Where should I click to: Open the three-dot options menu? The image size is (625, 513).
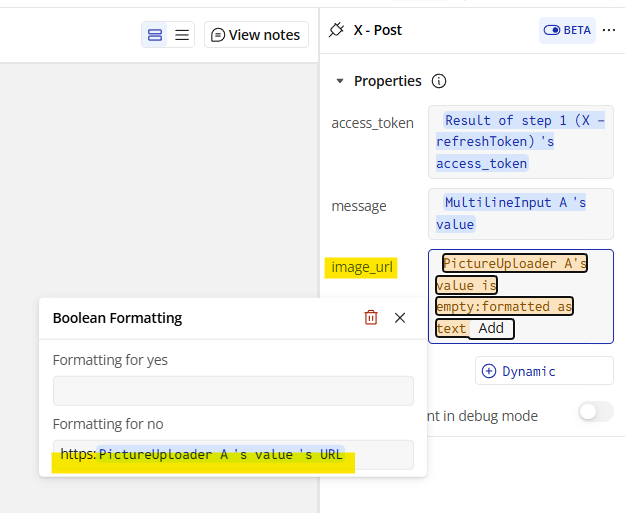click(609, 30)
